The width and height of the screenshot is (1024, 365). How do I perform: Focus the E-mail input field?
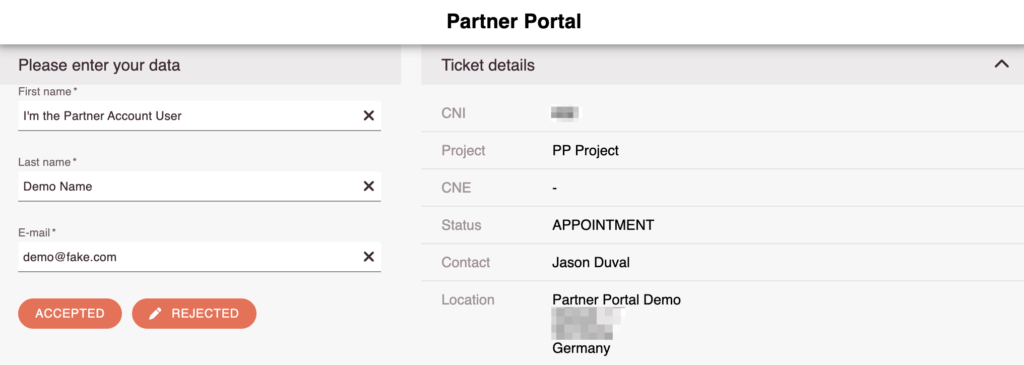pyautogui.click(x=189, y=257)
